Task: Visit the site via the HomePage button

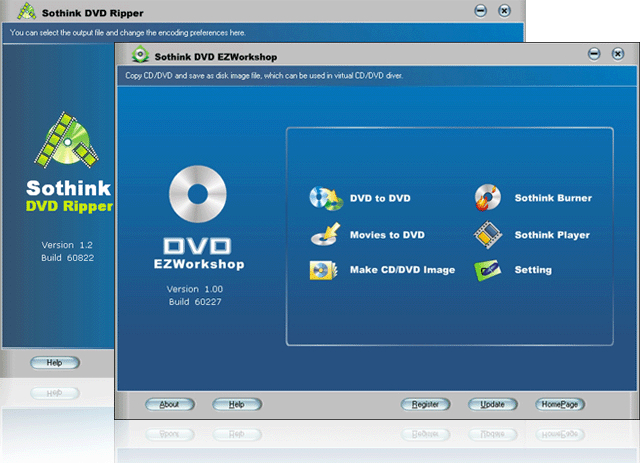Action: (559, 404)
